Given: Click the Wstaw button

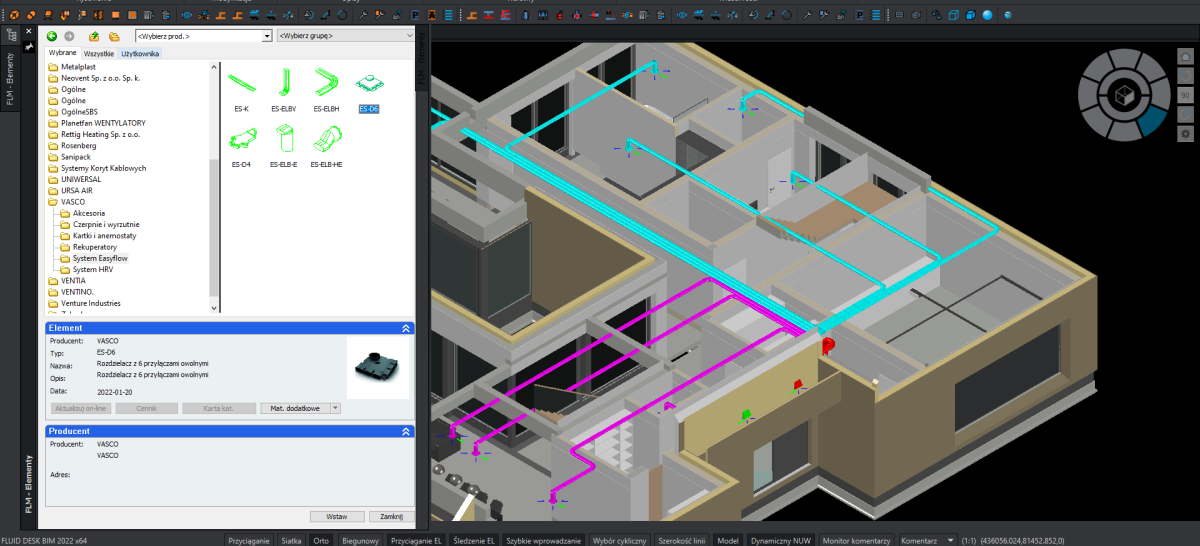Looking at the screenshot, I should coord(337,517).
